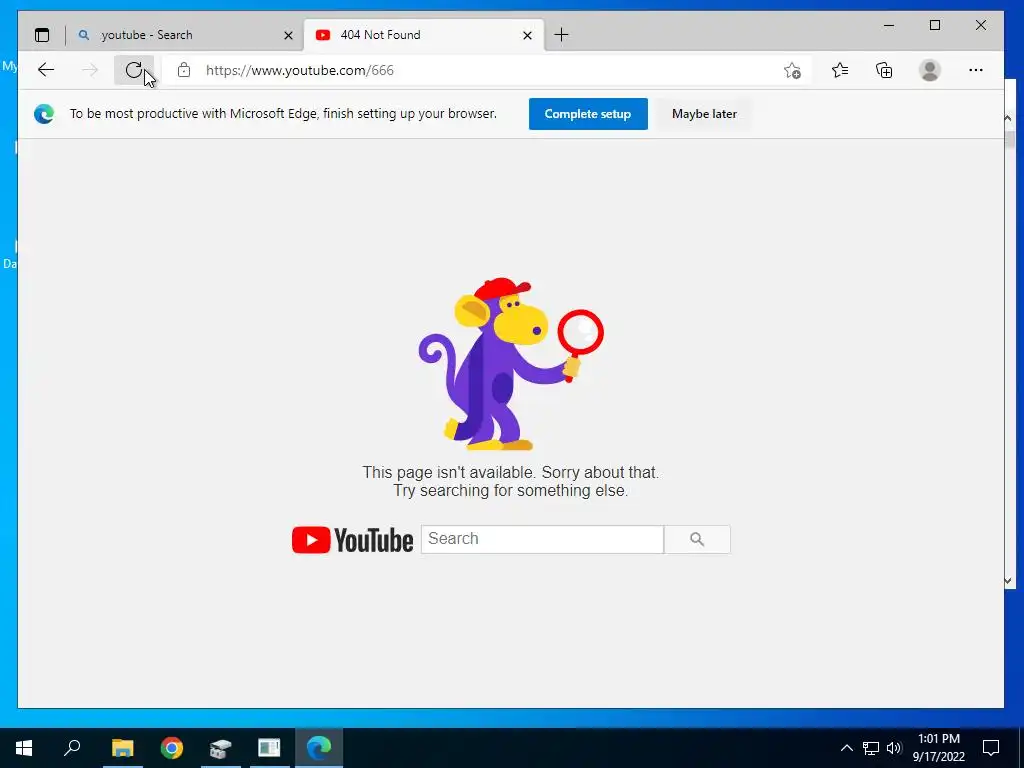
Task: Click the YouTube logo
Action: pyautogui.click(x=353, y=540)
